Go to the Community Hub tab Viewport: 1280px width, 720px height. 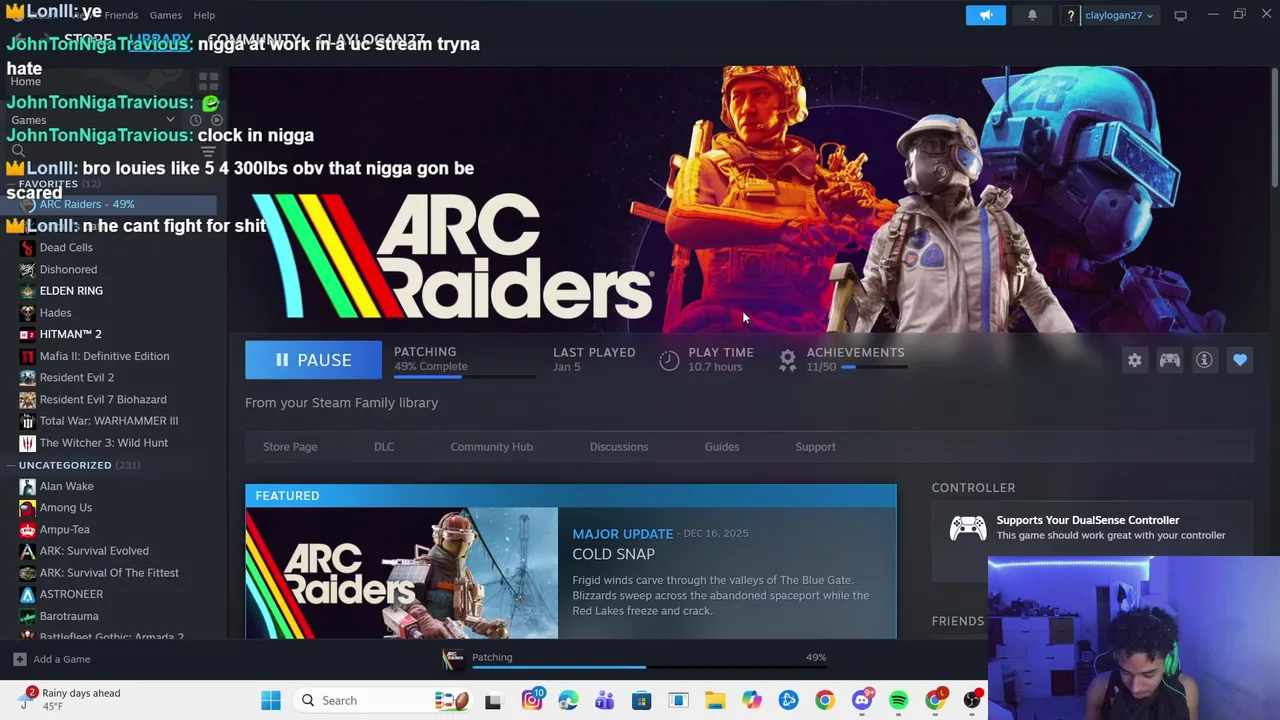491,447
